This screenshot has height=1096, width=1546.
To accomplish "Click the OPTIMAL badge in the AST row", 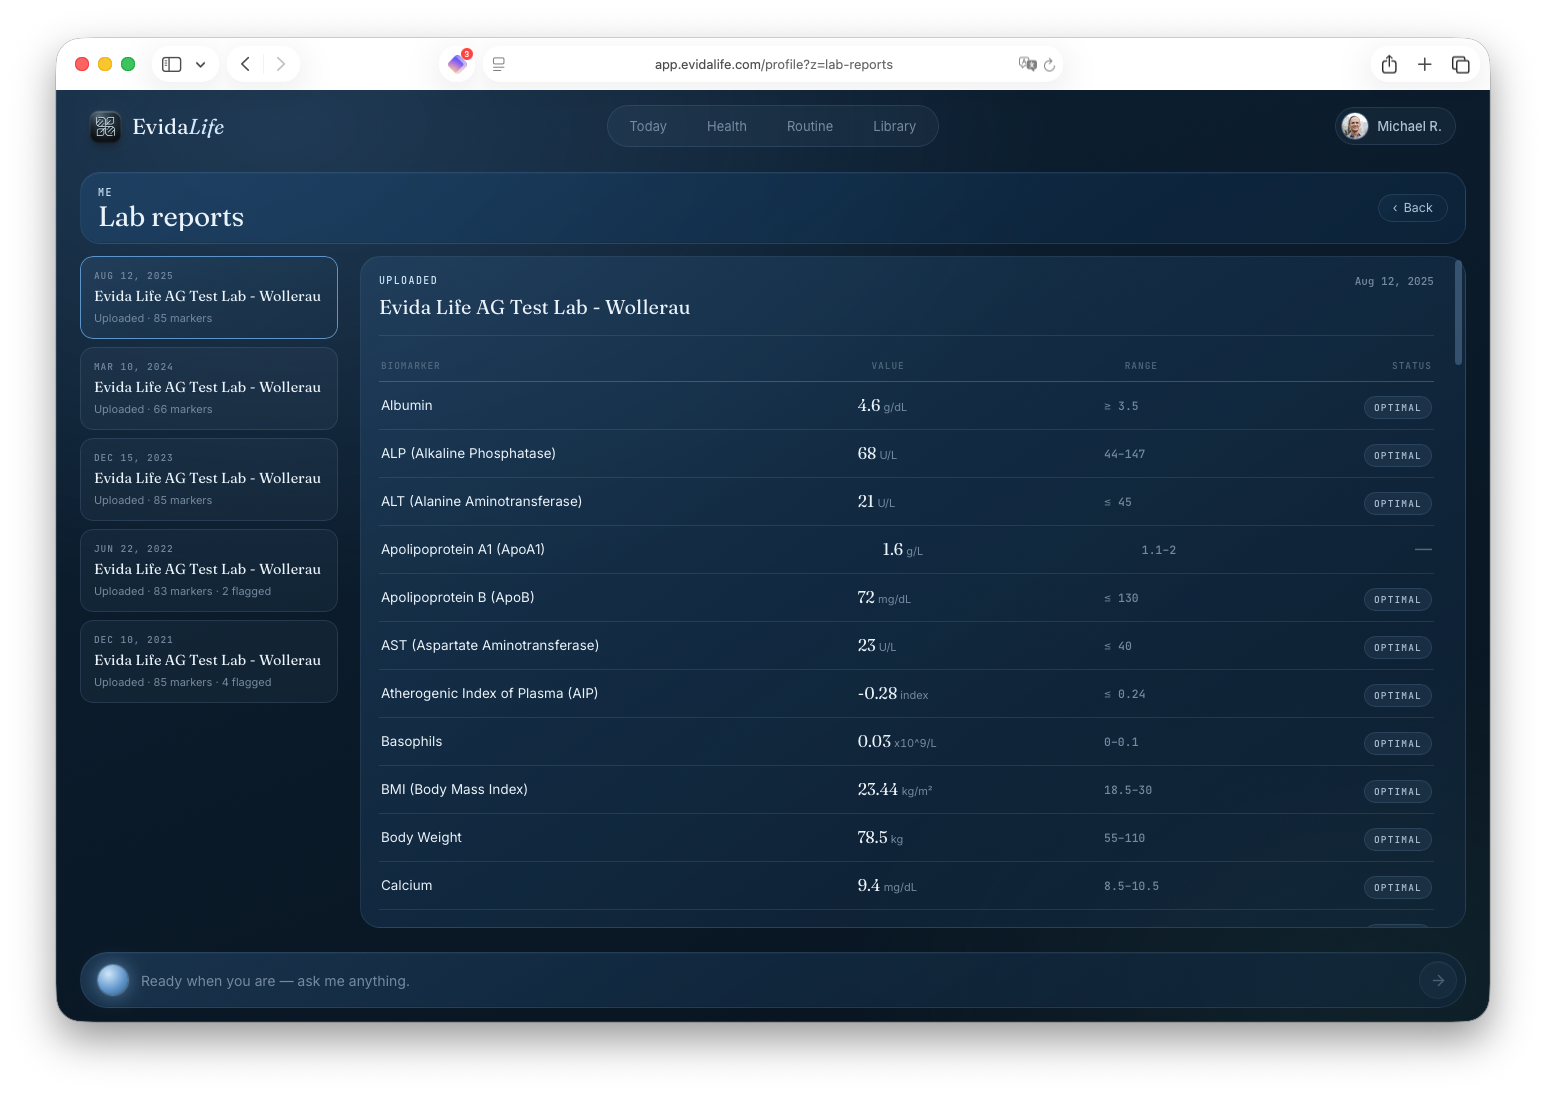I will (x=1397, y=647).
